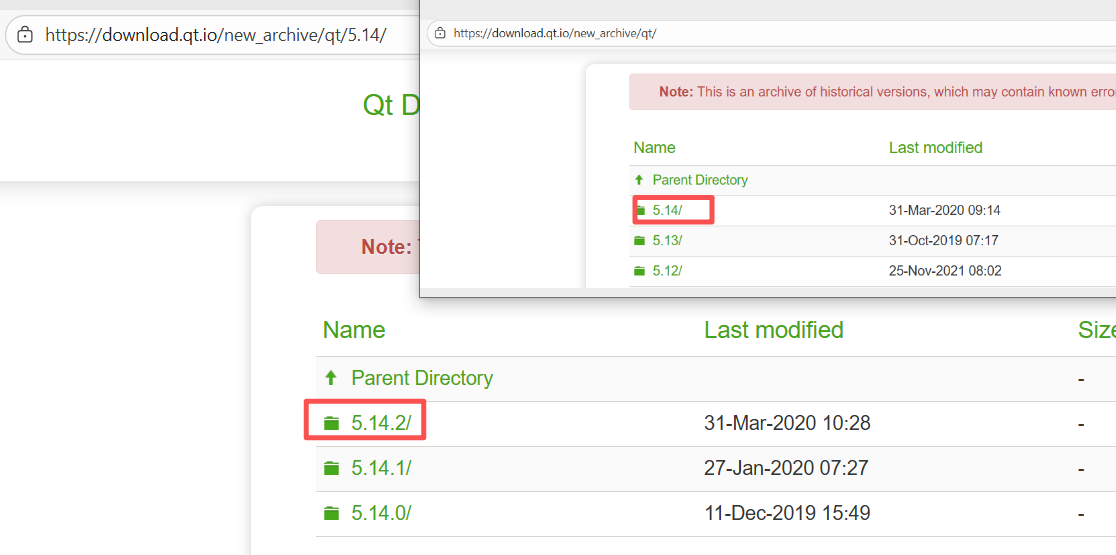The image size is (1116, 555).
Task: Sort by Last modified in 5.14 listing
Action: pos(774,329)
